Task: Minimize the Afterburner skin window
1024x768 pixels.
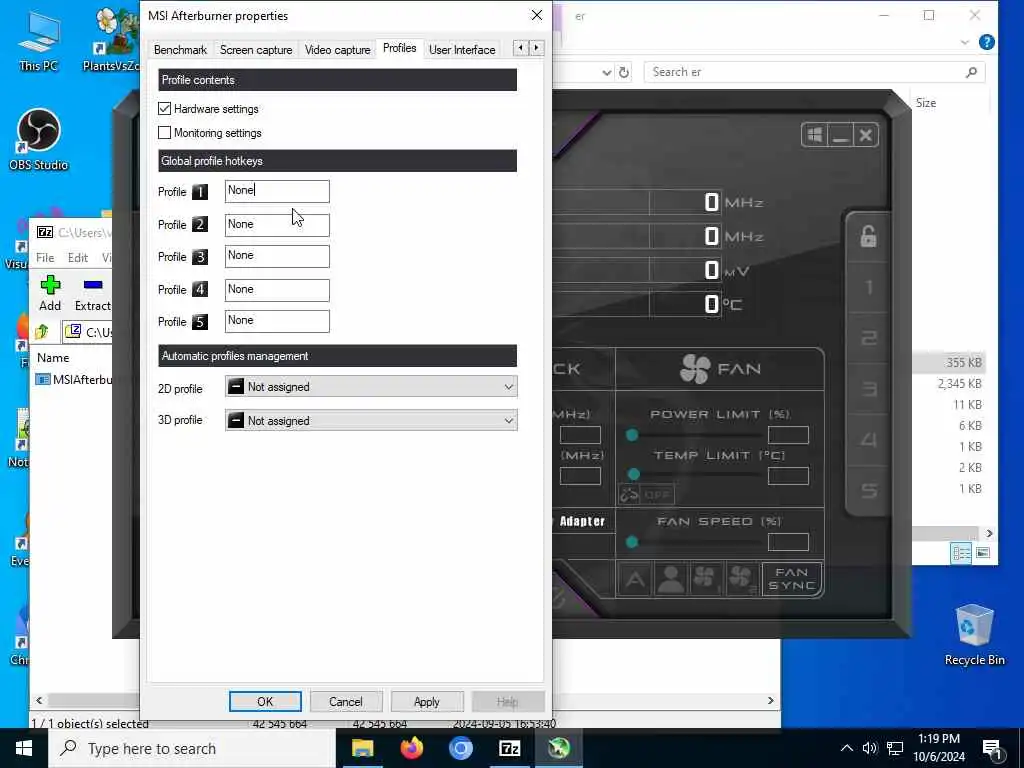Action: [840, 135]
